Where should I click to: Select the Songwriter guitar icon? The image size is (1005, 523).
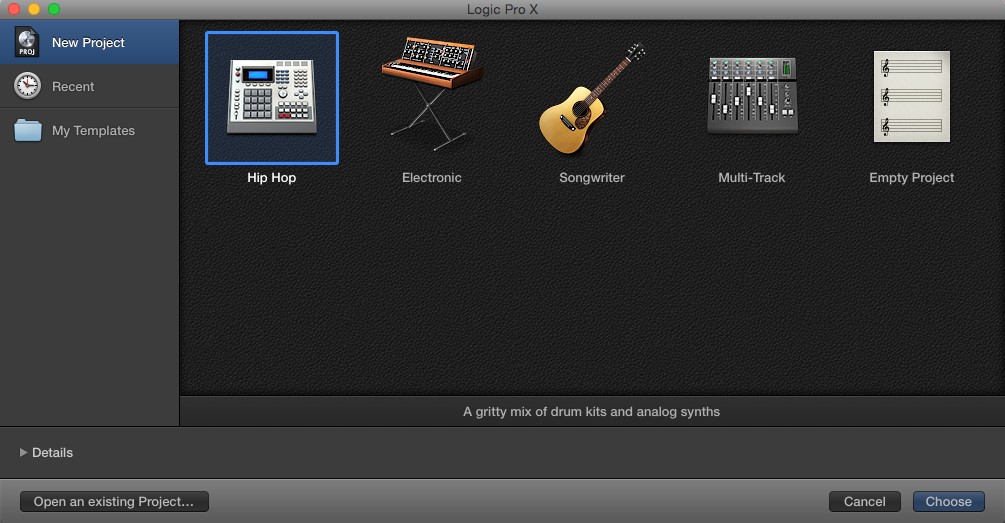[x=592, y=99]
